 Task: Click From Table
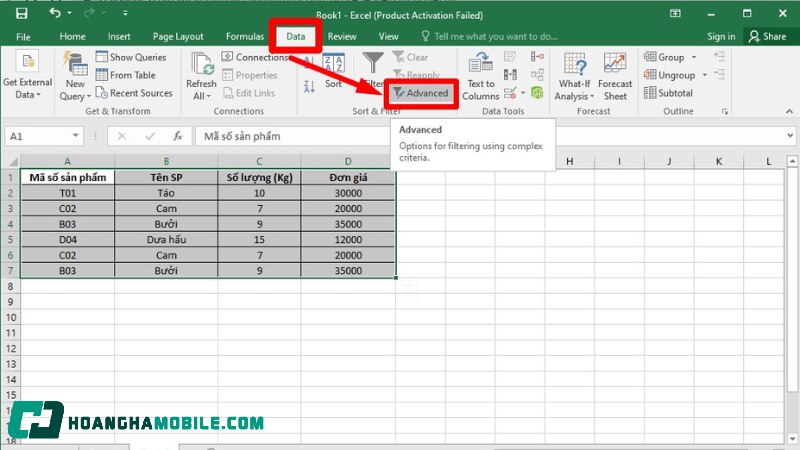[x=126, y=75]
